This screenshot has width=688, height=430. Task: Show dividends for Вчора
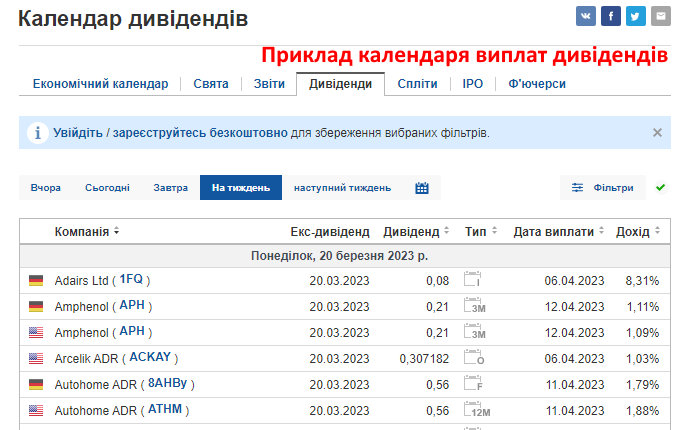[46, 188]
